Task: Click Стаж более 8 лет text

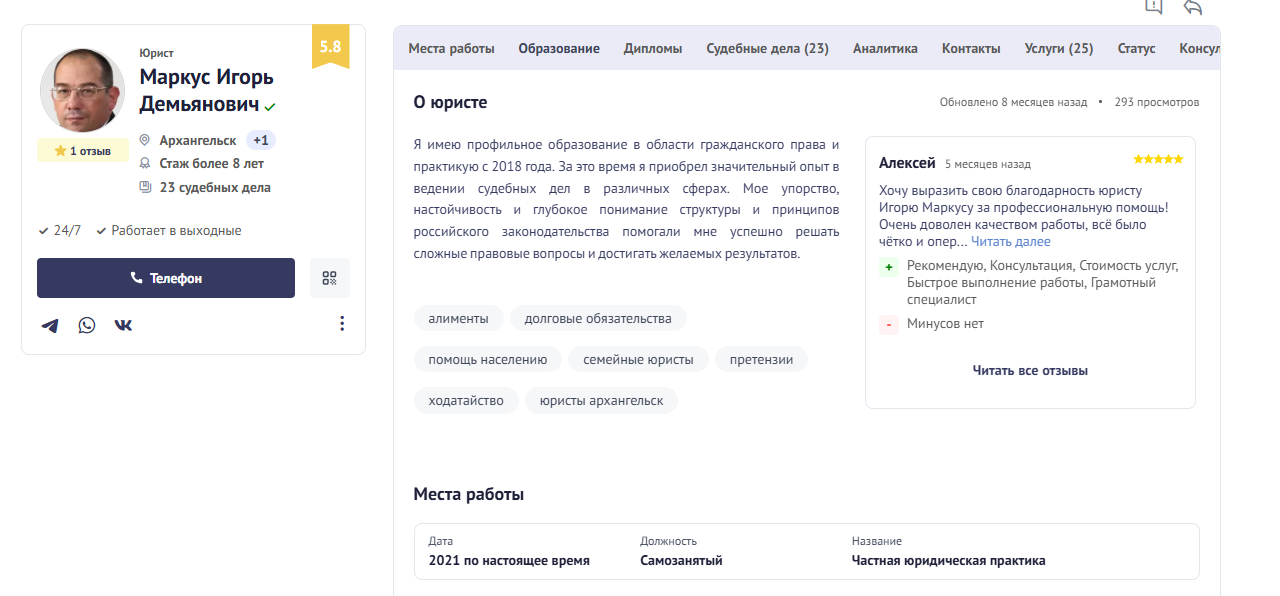Action: click(x=212, y=163)
